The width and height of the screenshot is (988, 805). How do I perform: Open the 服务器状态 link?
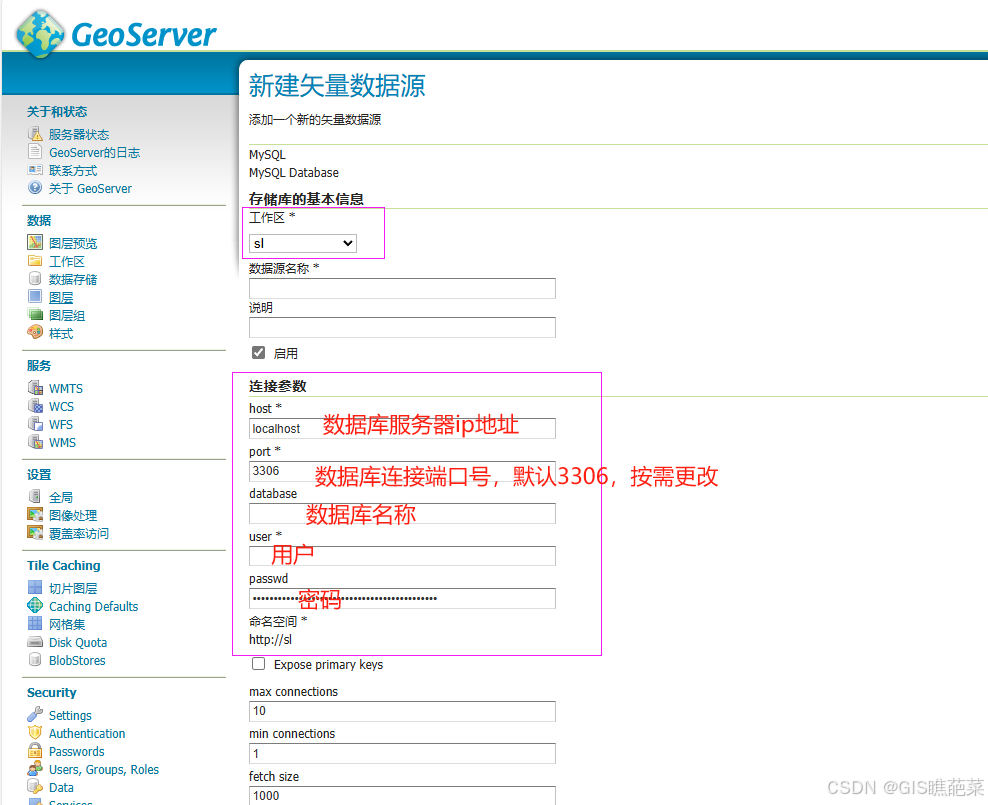tap(79, 134)
